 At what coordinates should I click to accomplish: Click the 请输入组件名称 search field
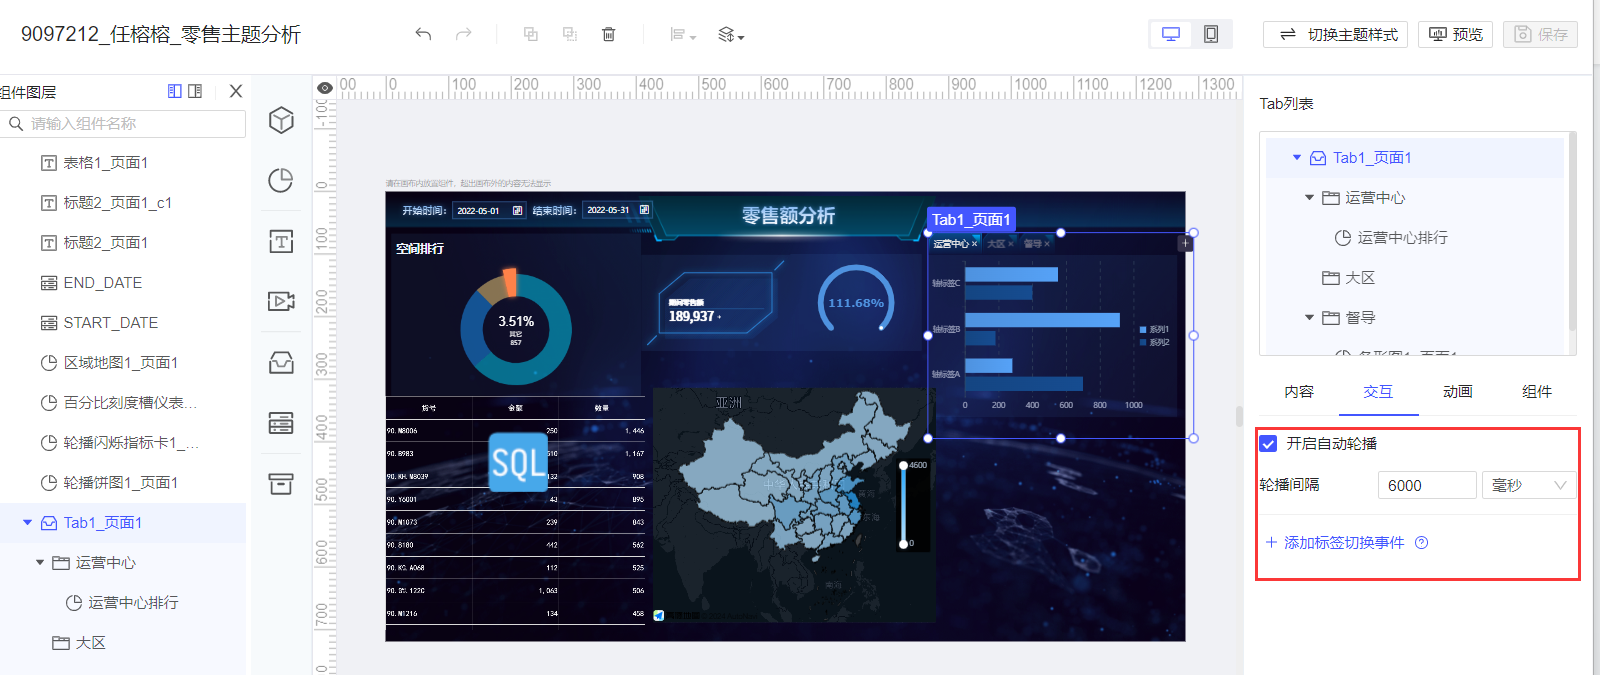[x=123, y=124]
